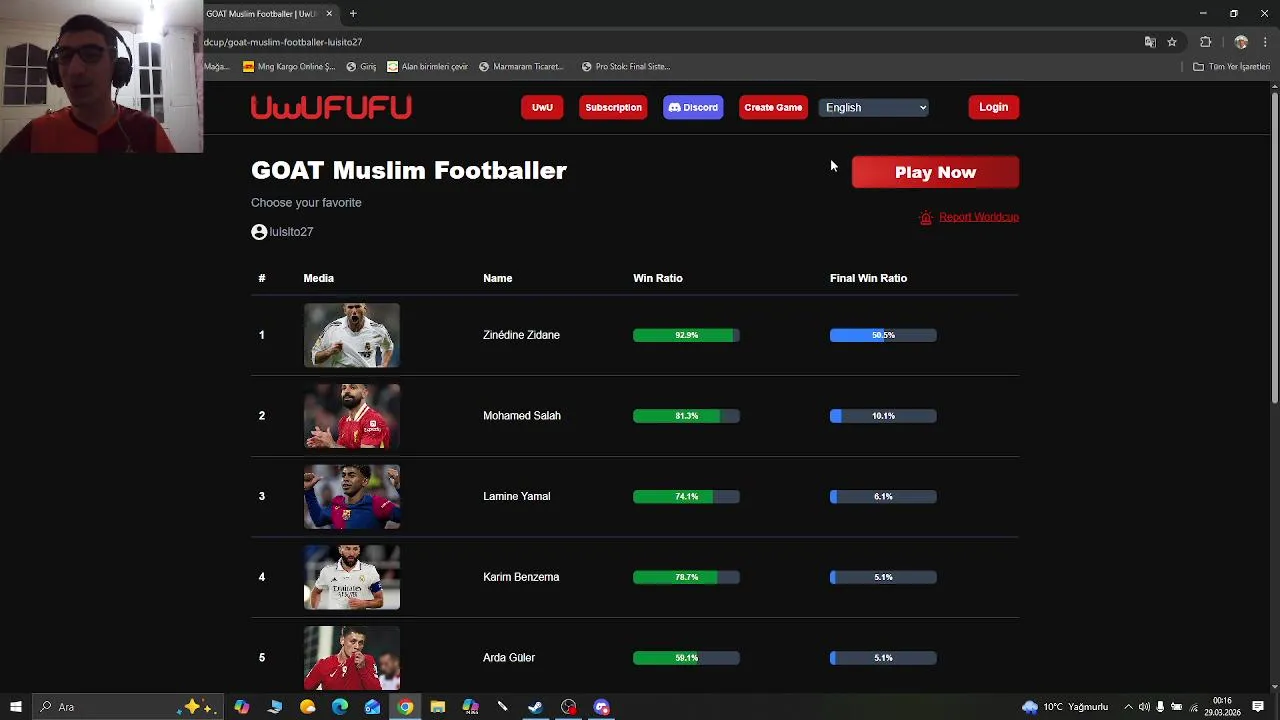
Task: Select the name Zinédine Zidane
Action: click(x=521, y=335)
